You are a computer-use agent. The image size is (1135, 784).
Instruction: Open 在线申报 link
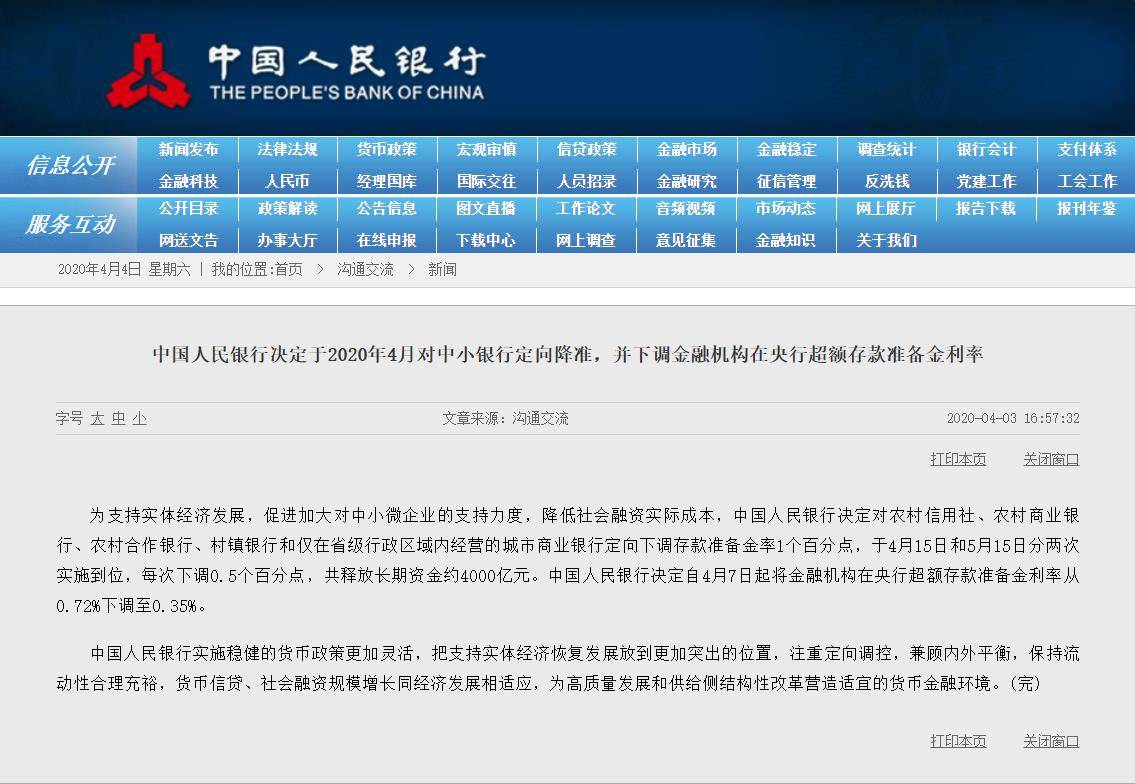[387, 240]
